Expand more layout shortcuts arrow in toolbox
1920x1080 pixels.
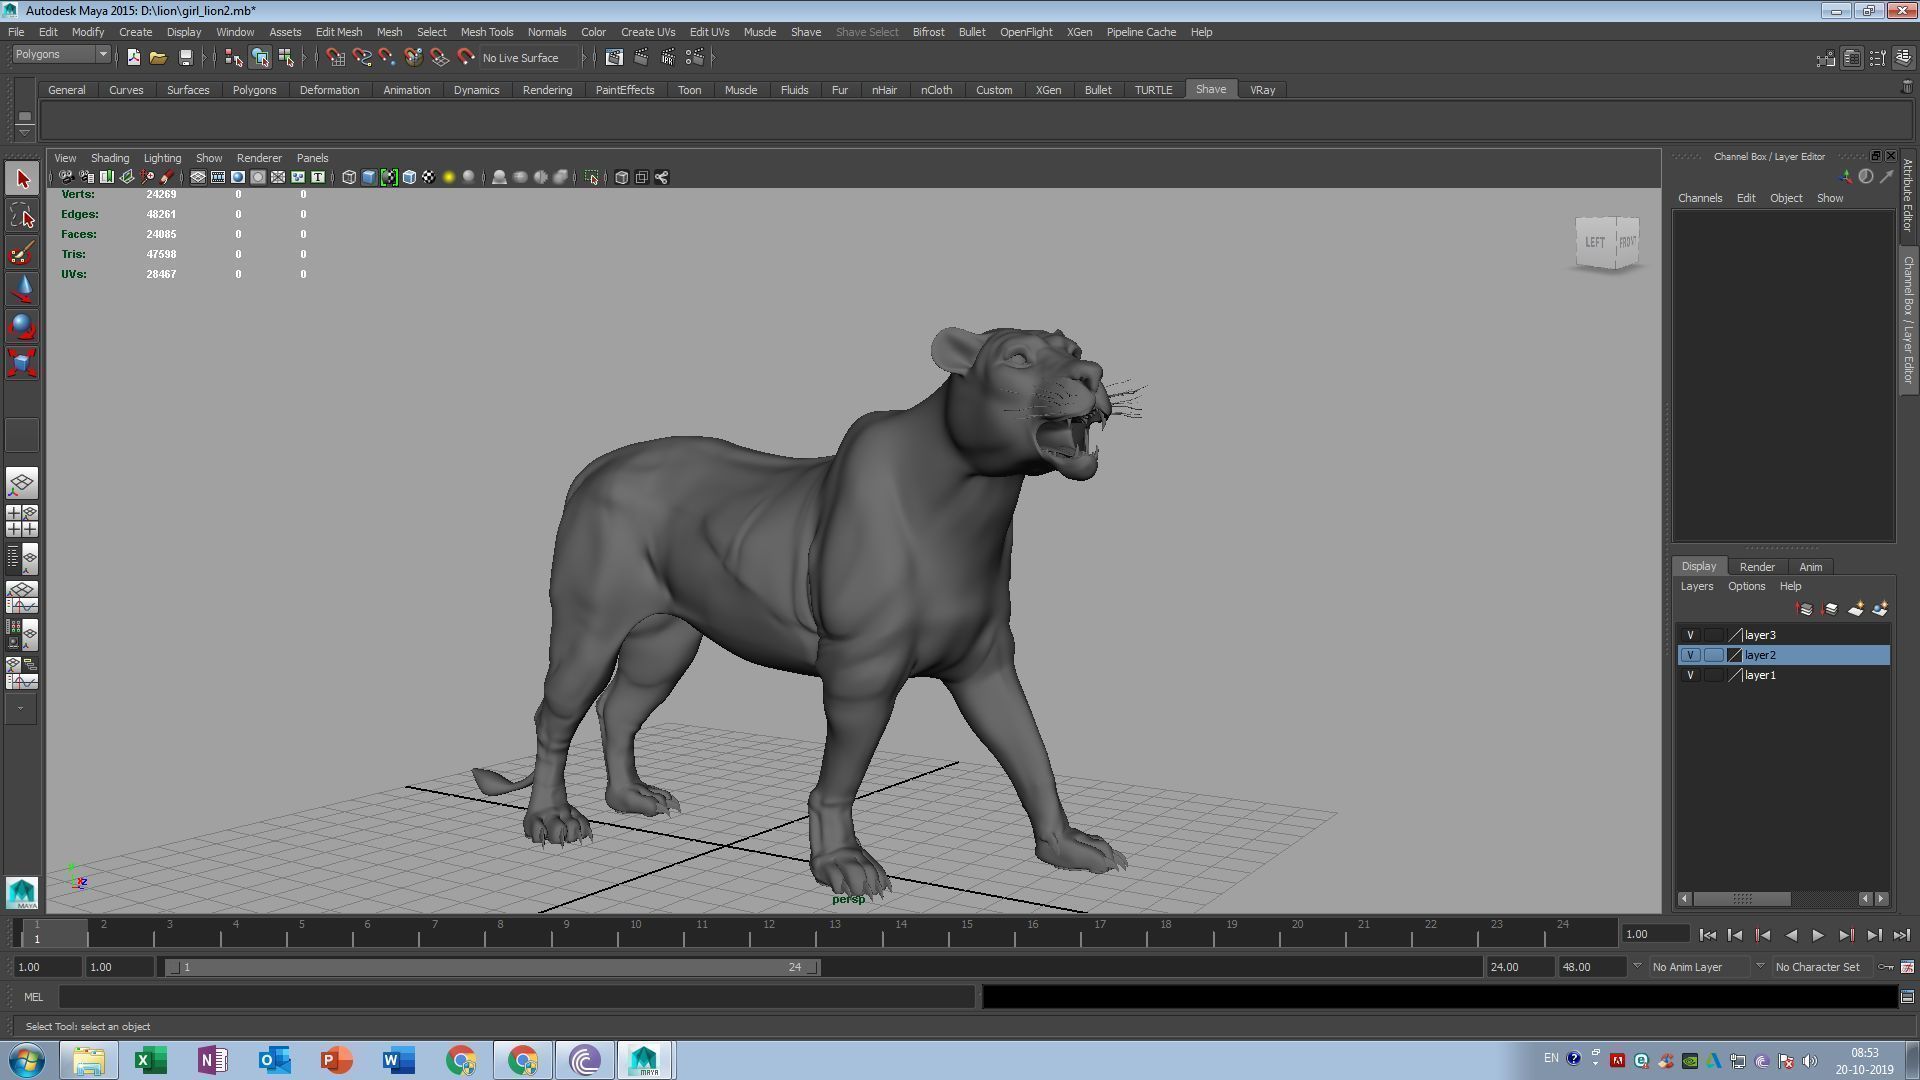pyautogui.click(x=20, y=709)
